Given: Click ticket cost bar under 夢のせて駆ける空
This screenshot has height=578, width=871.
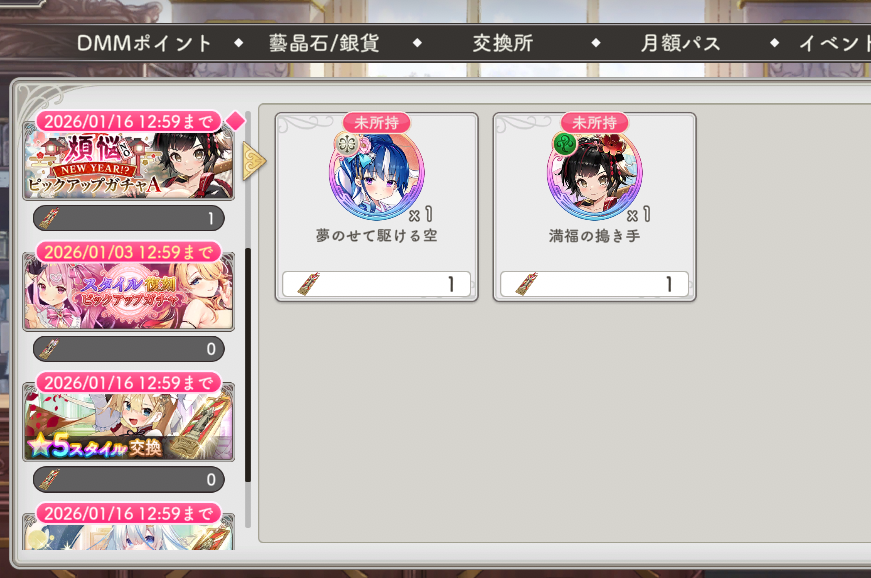Looking at the screenshot, I should (x=377, y=284).
